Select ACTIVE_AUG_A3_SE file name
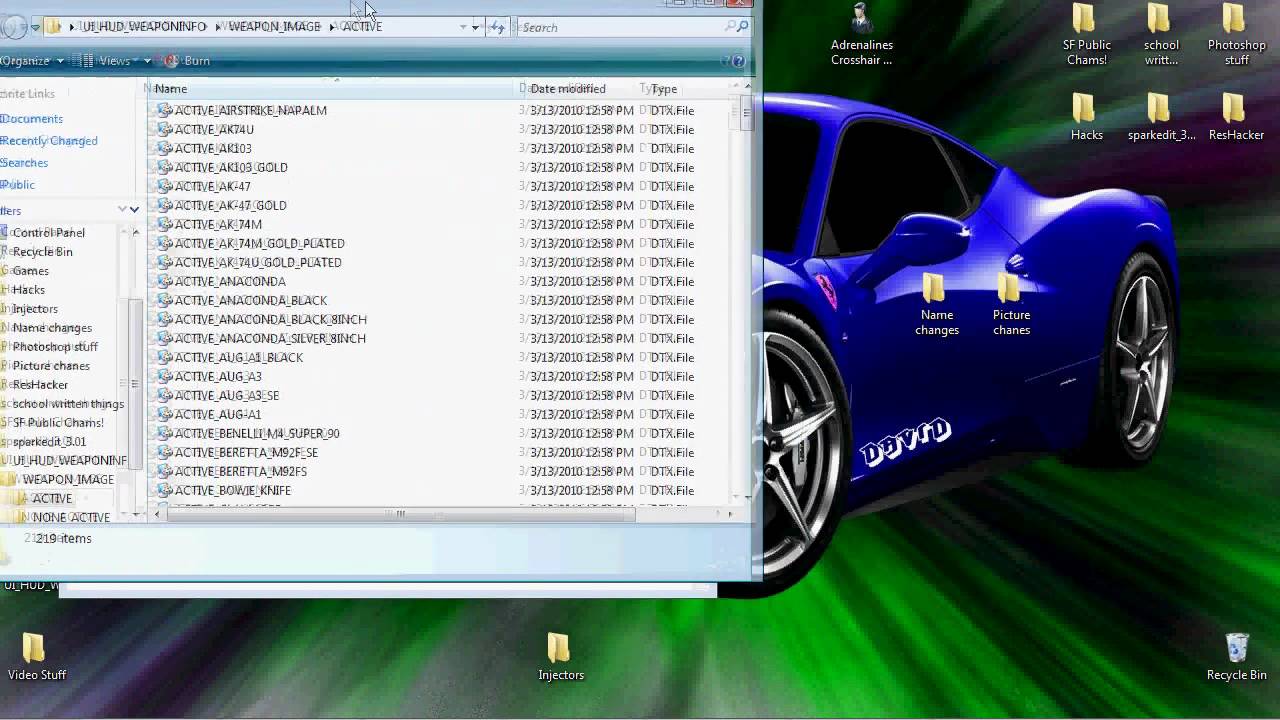This screenshot has width=1280, height=720. (x=227, y=395)
